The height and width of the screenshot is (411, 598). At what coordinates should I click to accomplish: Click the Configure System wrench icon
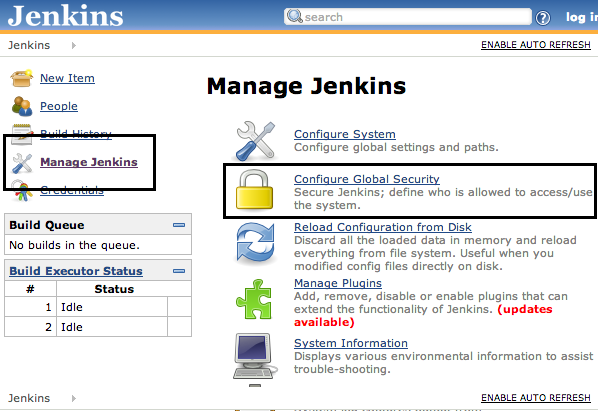[x=255, y=141]
